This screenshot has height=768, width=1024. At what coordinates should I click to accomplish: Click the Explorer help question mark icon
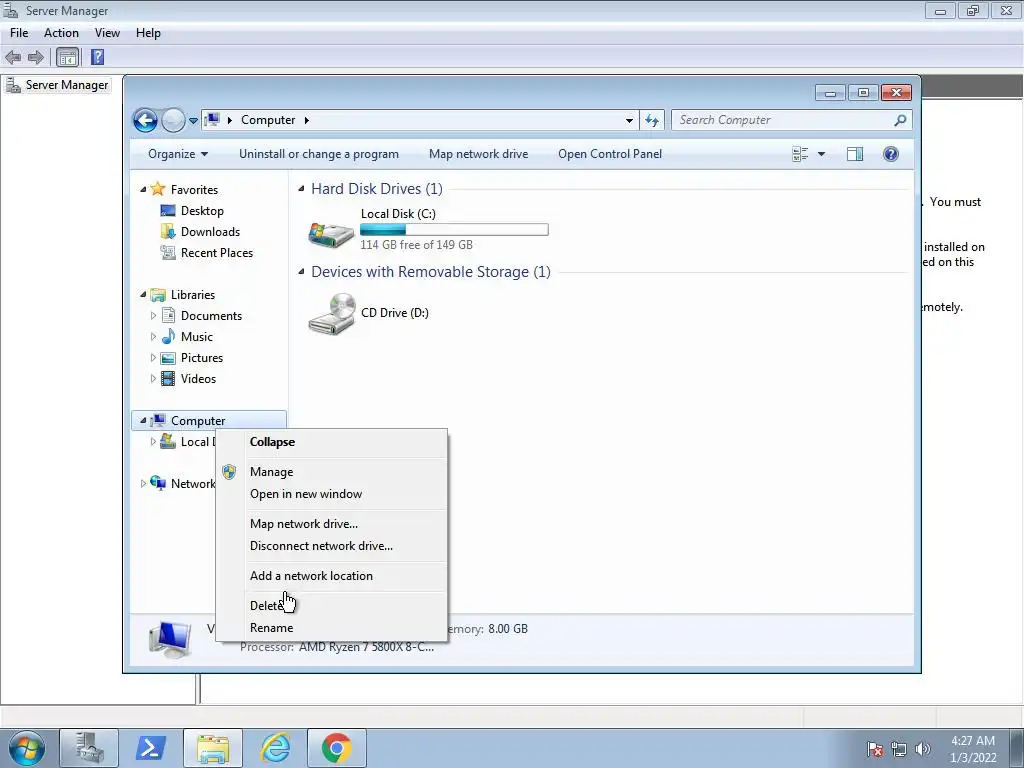coord(891,154)
